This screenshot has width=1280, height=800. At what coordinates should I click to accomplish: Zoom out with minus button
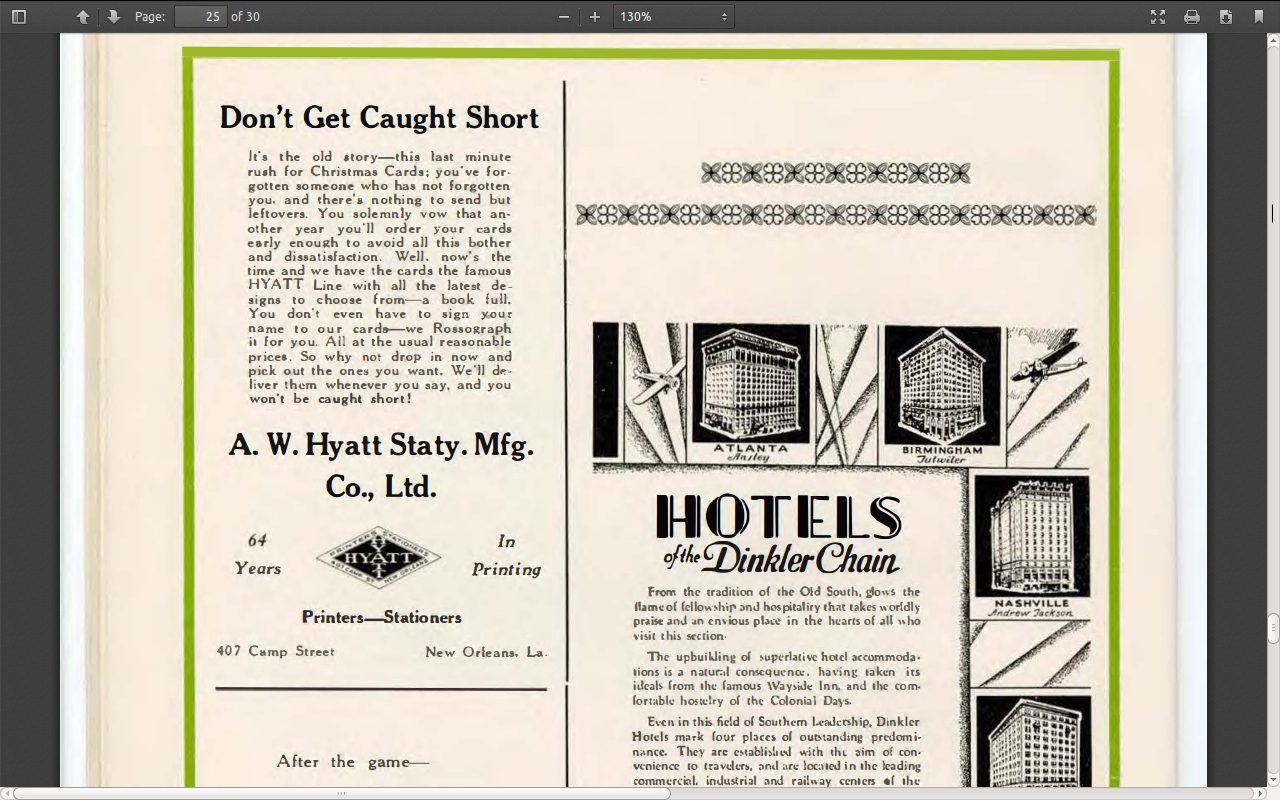click(x=564, y=16)
